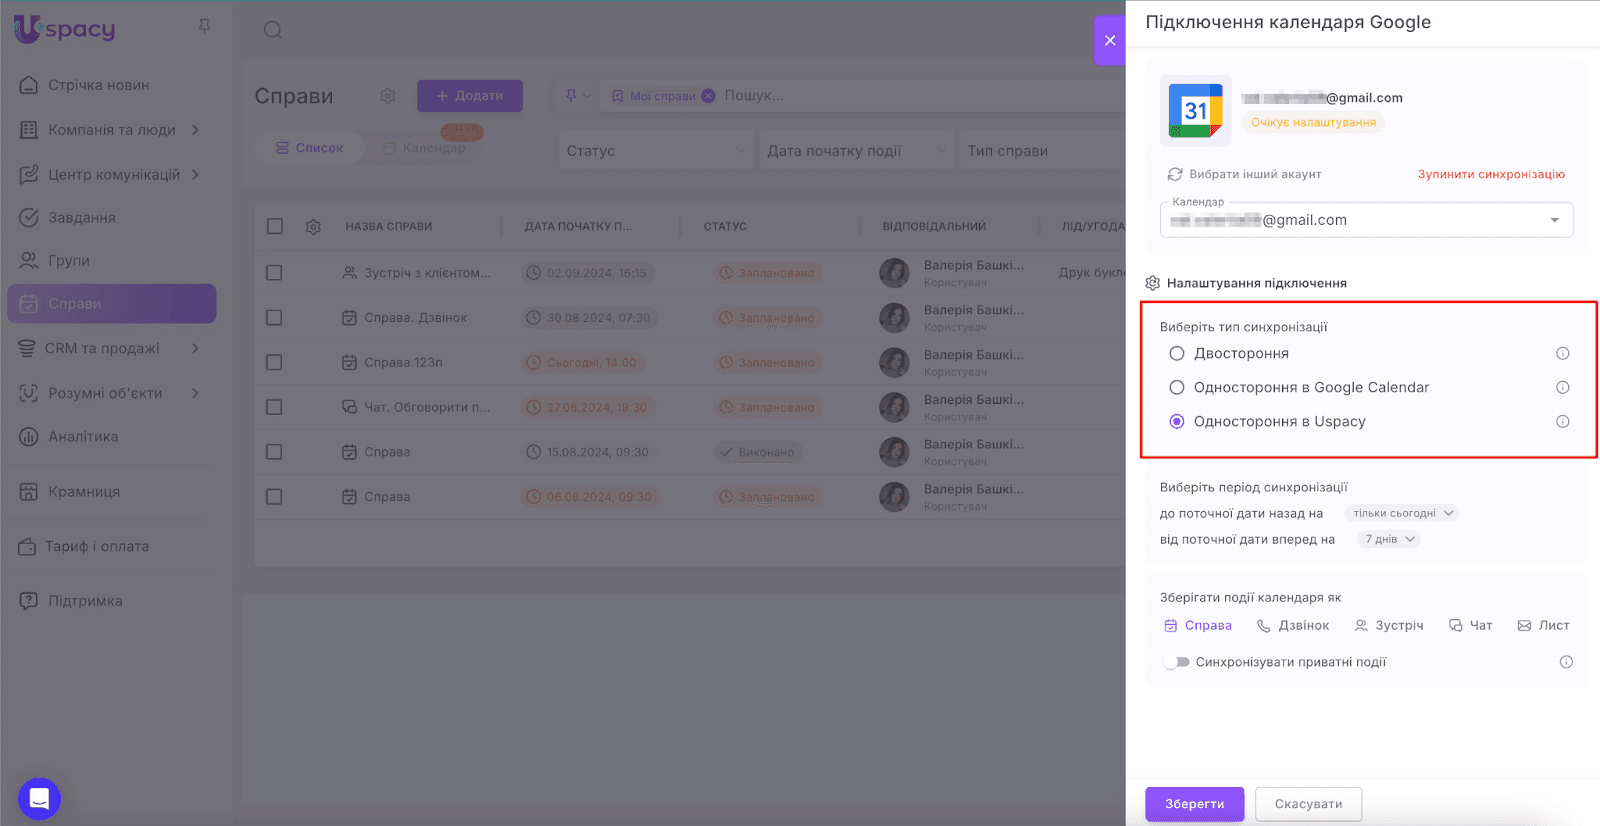
Task: Switch to the Календар view tab
Action: tap(424, 148)
